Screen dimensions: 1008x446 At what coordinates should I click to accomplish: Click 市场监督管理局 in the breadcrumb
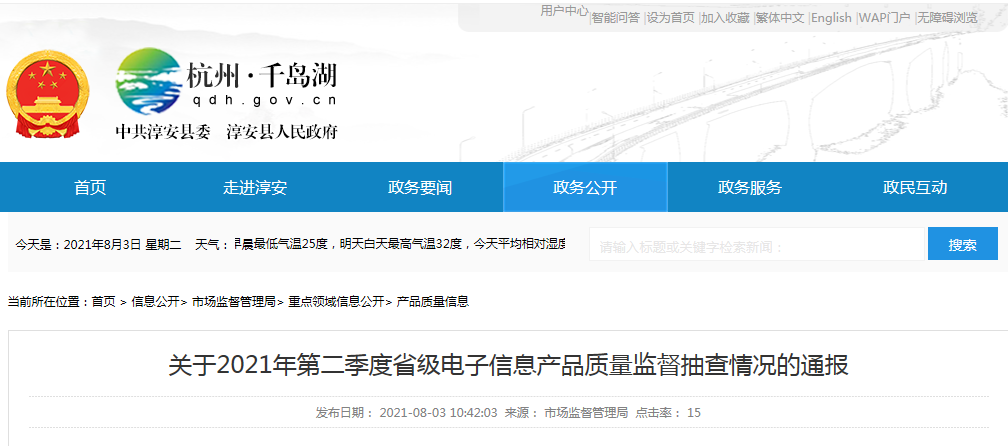click(234, 301)
